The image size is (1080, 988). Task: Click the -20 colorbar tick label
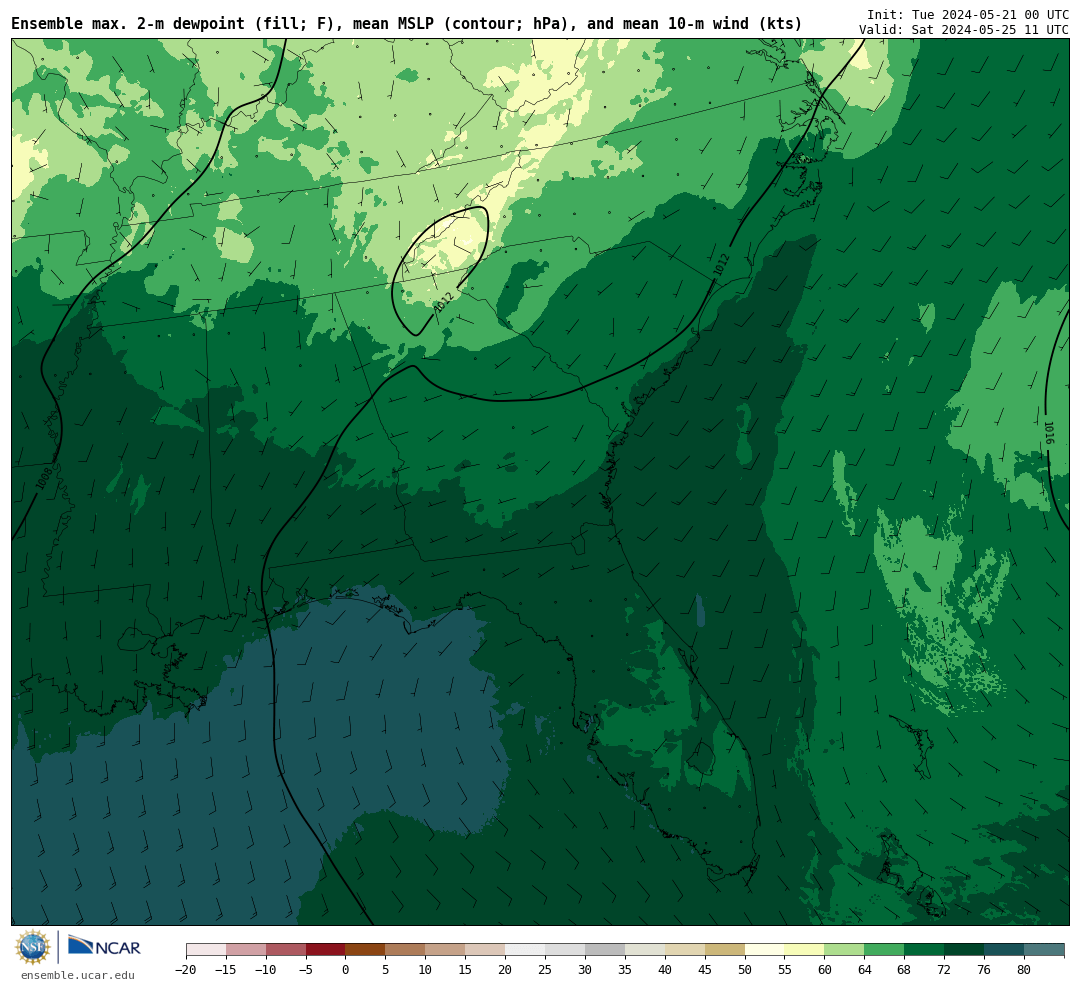click(186, 970)
